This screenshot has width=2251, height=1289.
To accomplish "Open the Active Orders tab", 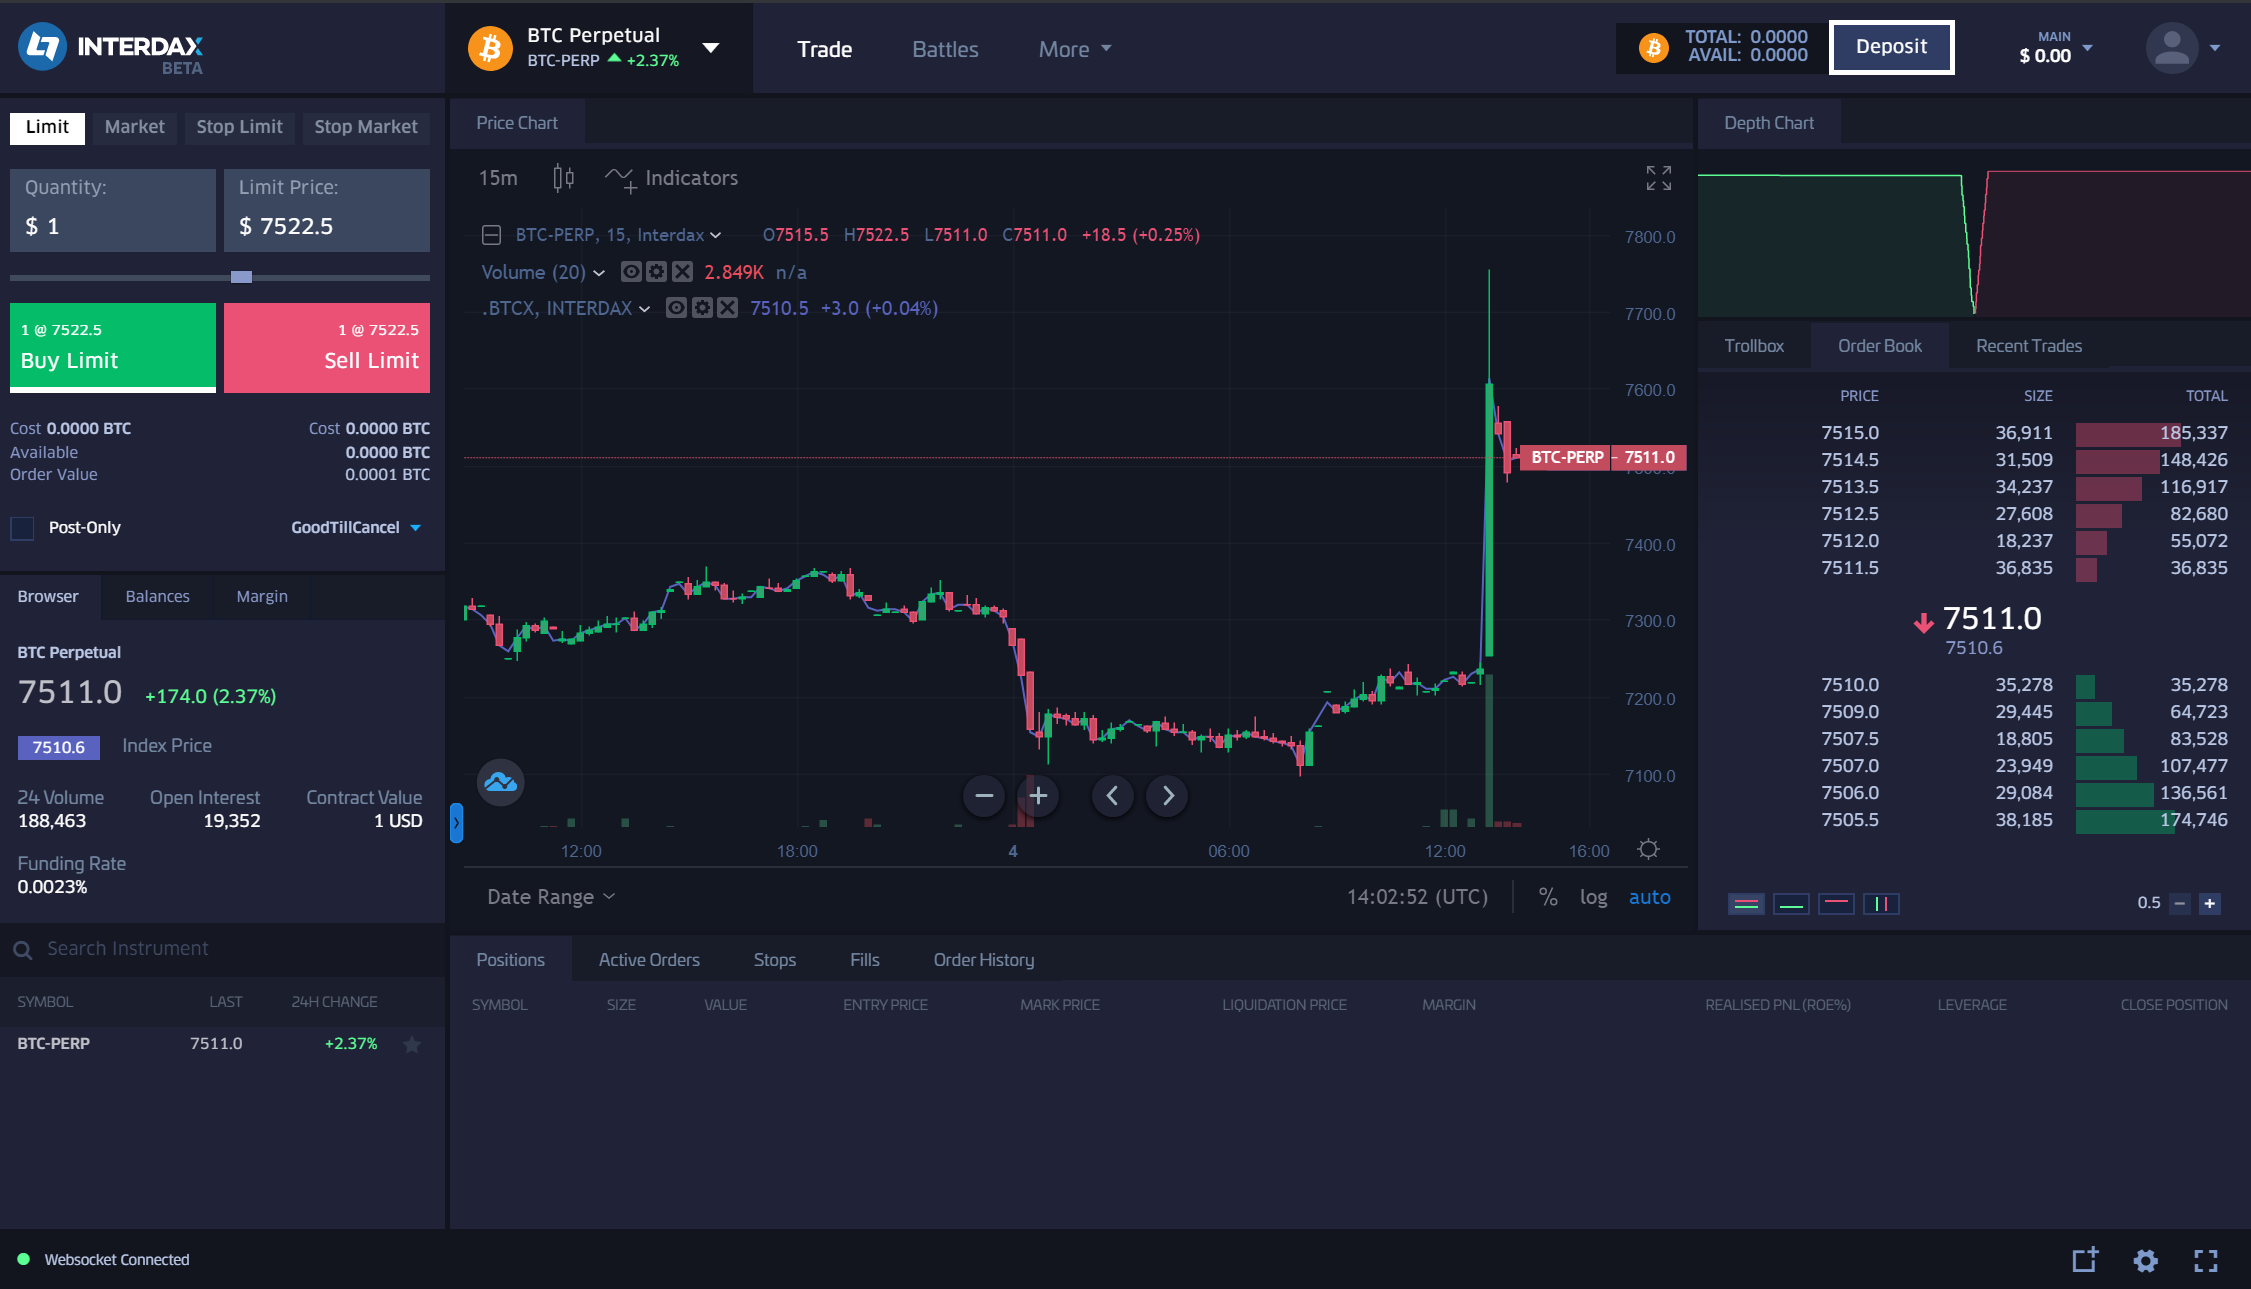I will point(649,960).
